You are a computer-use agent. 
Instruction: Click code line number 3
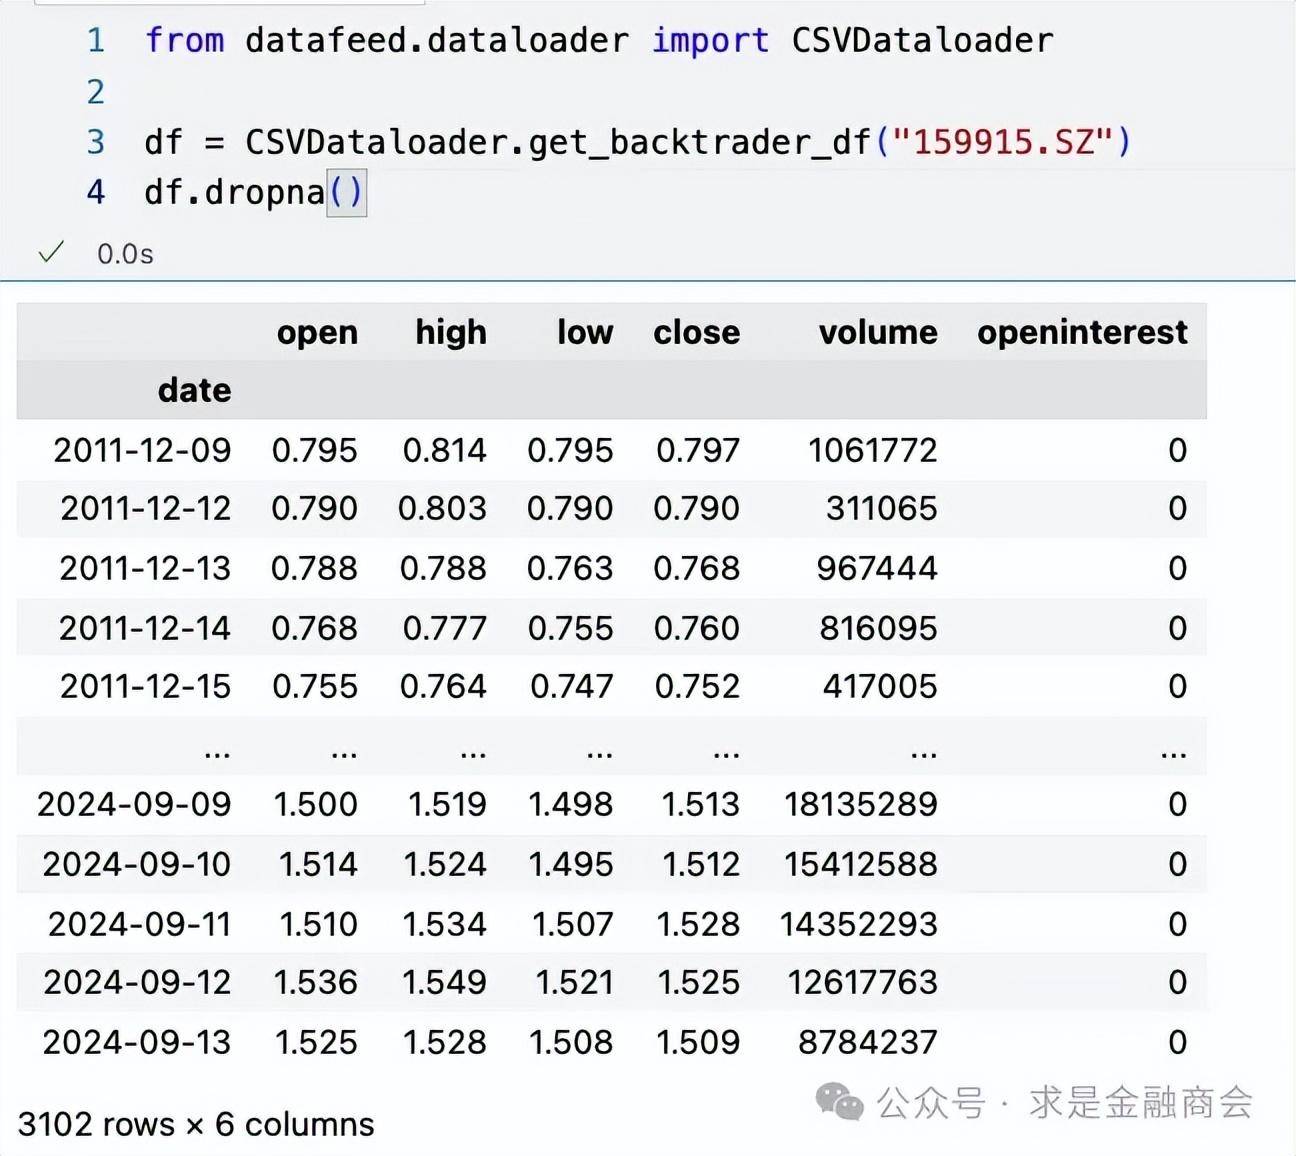pos(96,141)
